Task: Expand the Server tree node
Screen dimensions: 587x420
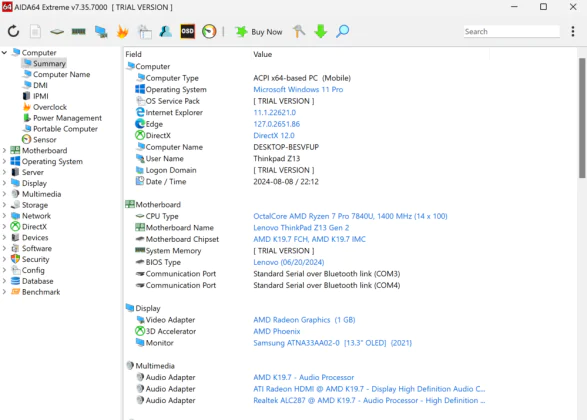Action: point(4,172)
